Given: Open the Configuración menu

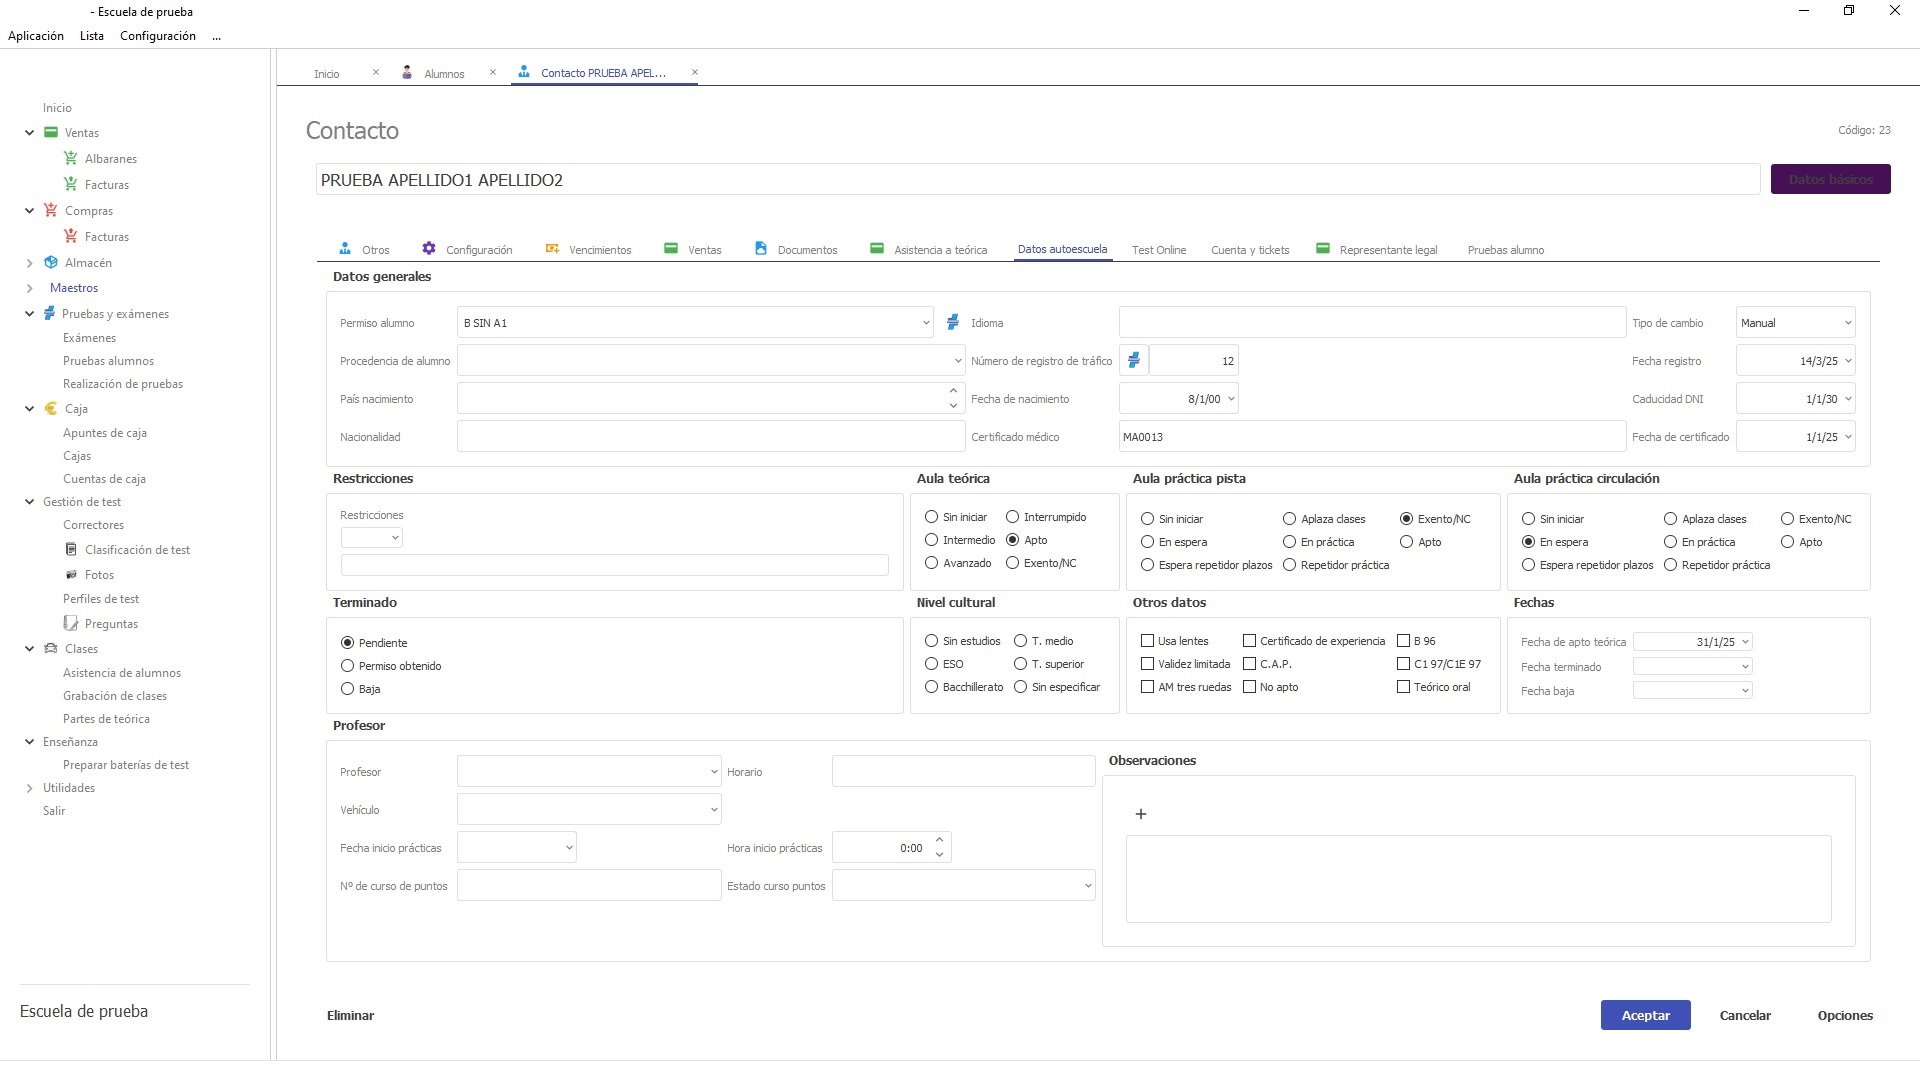Looking at the screenshot, I should click(x=157, y=36).
